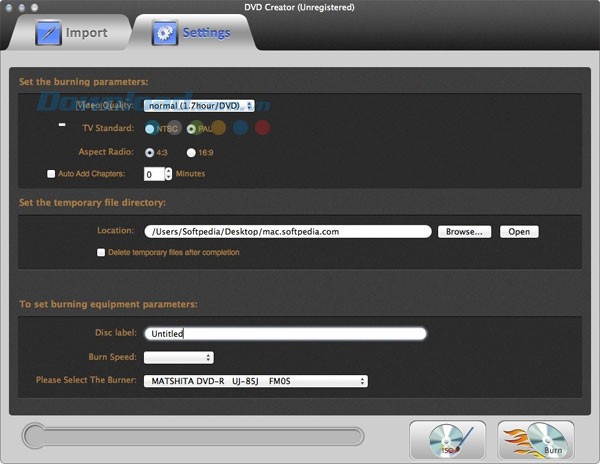Choose the 4:3 aspect ratio

coord(149,153)
